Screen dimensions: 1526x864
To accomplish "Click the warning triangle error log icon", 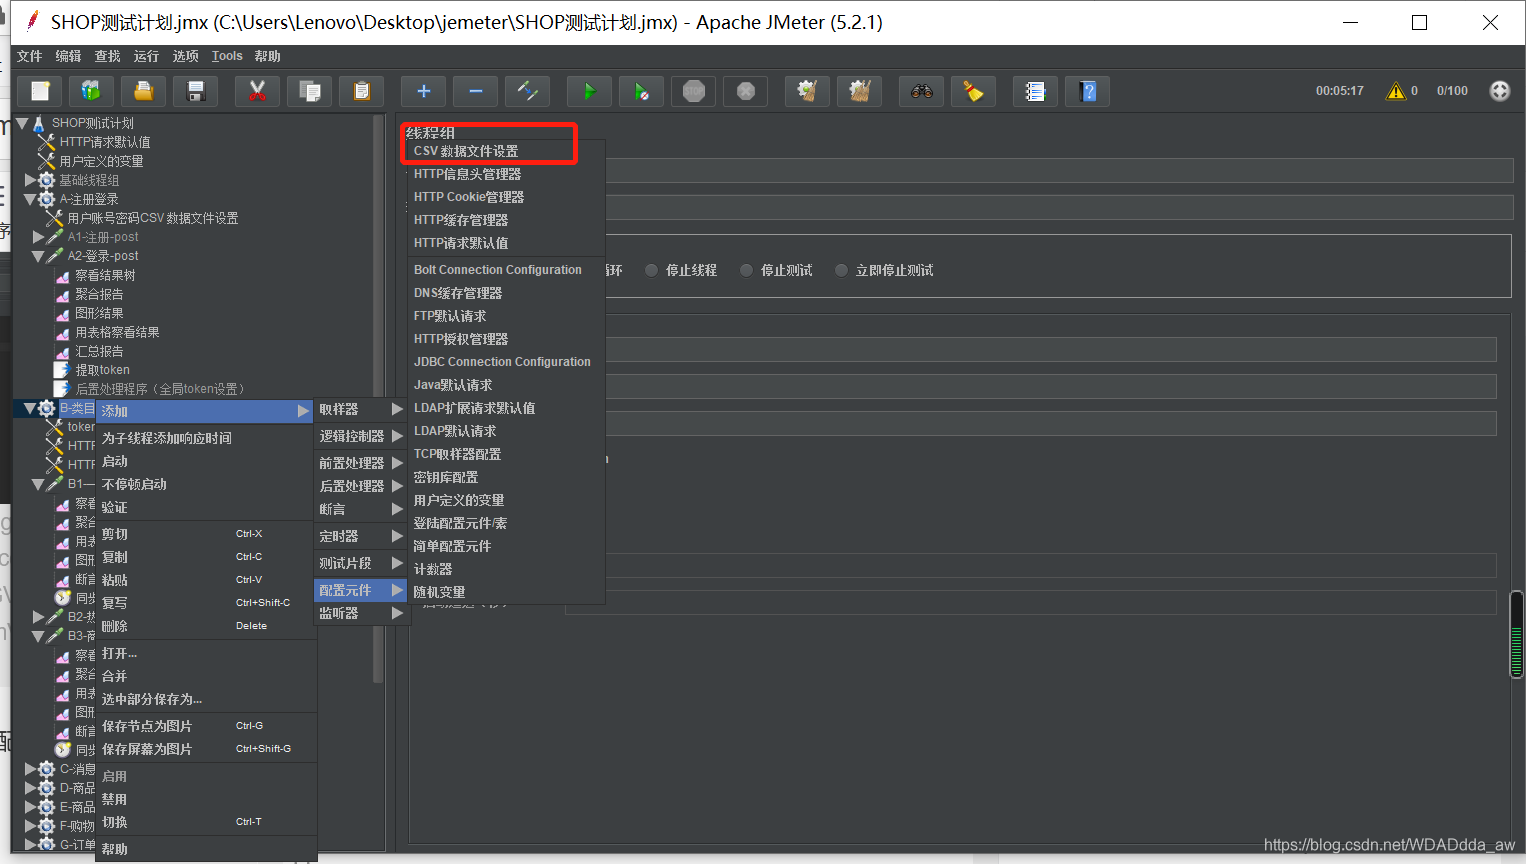I will (x=1396, y=91).
